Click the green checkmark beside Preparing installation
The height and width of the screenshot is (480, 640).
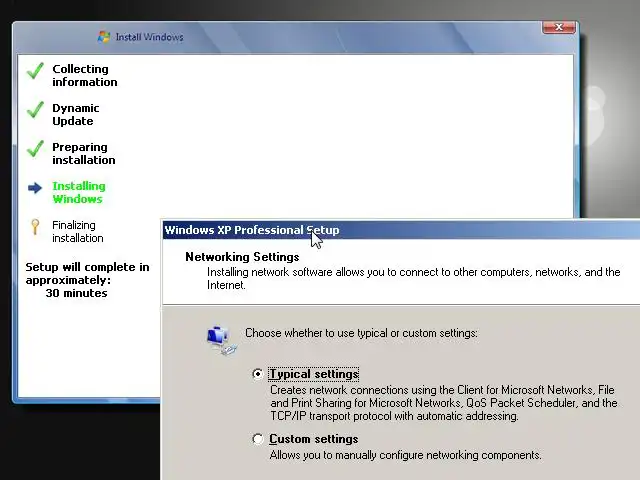36,149
